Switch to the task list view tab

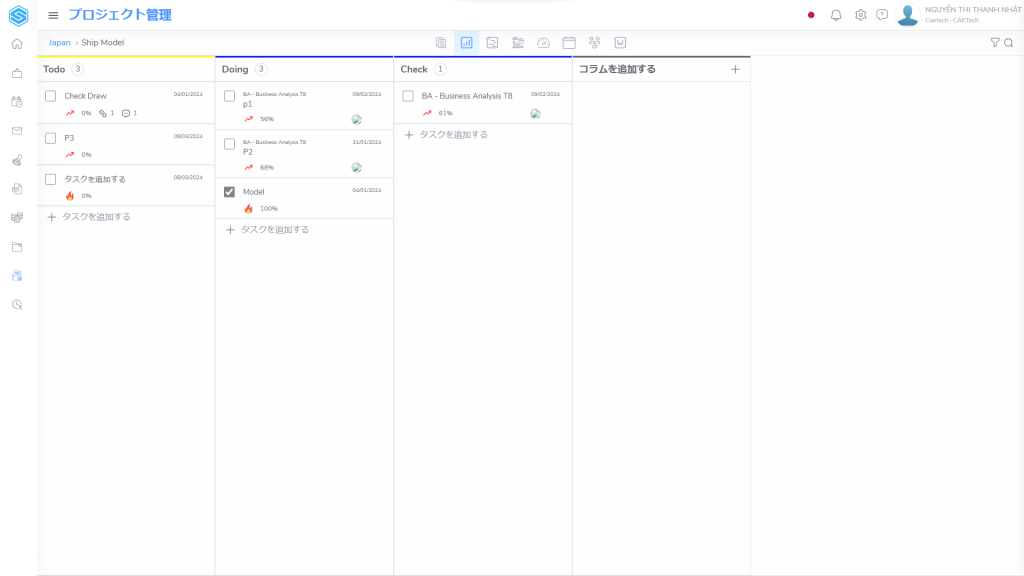441,43
